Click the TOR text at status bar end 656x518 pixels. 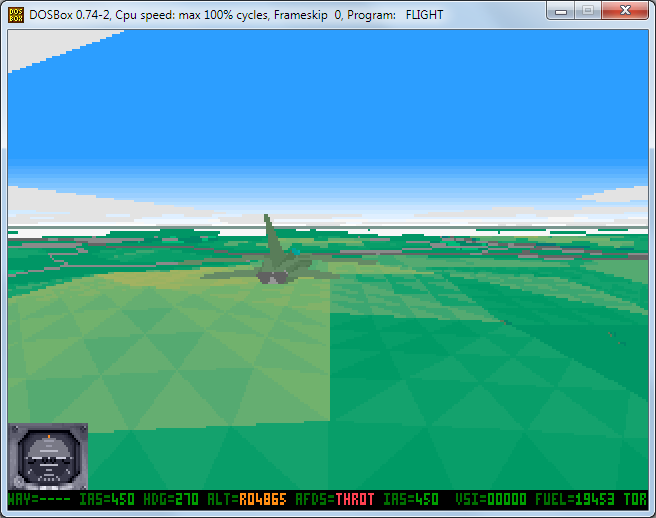pos(635,499)
